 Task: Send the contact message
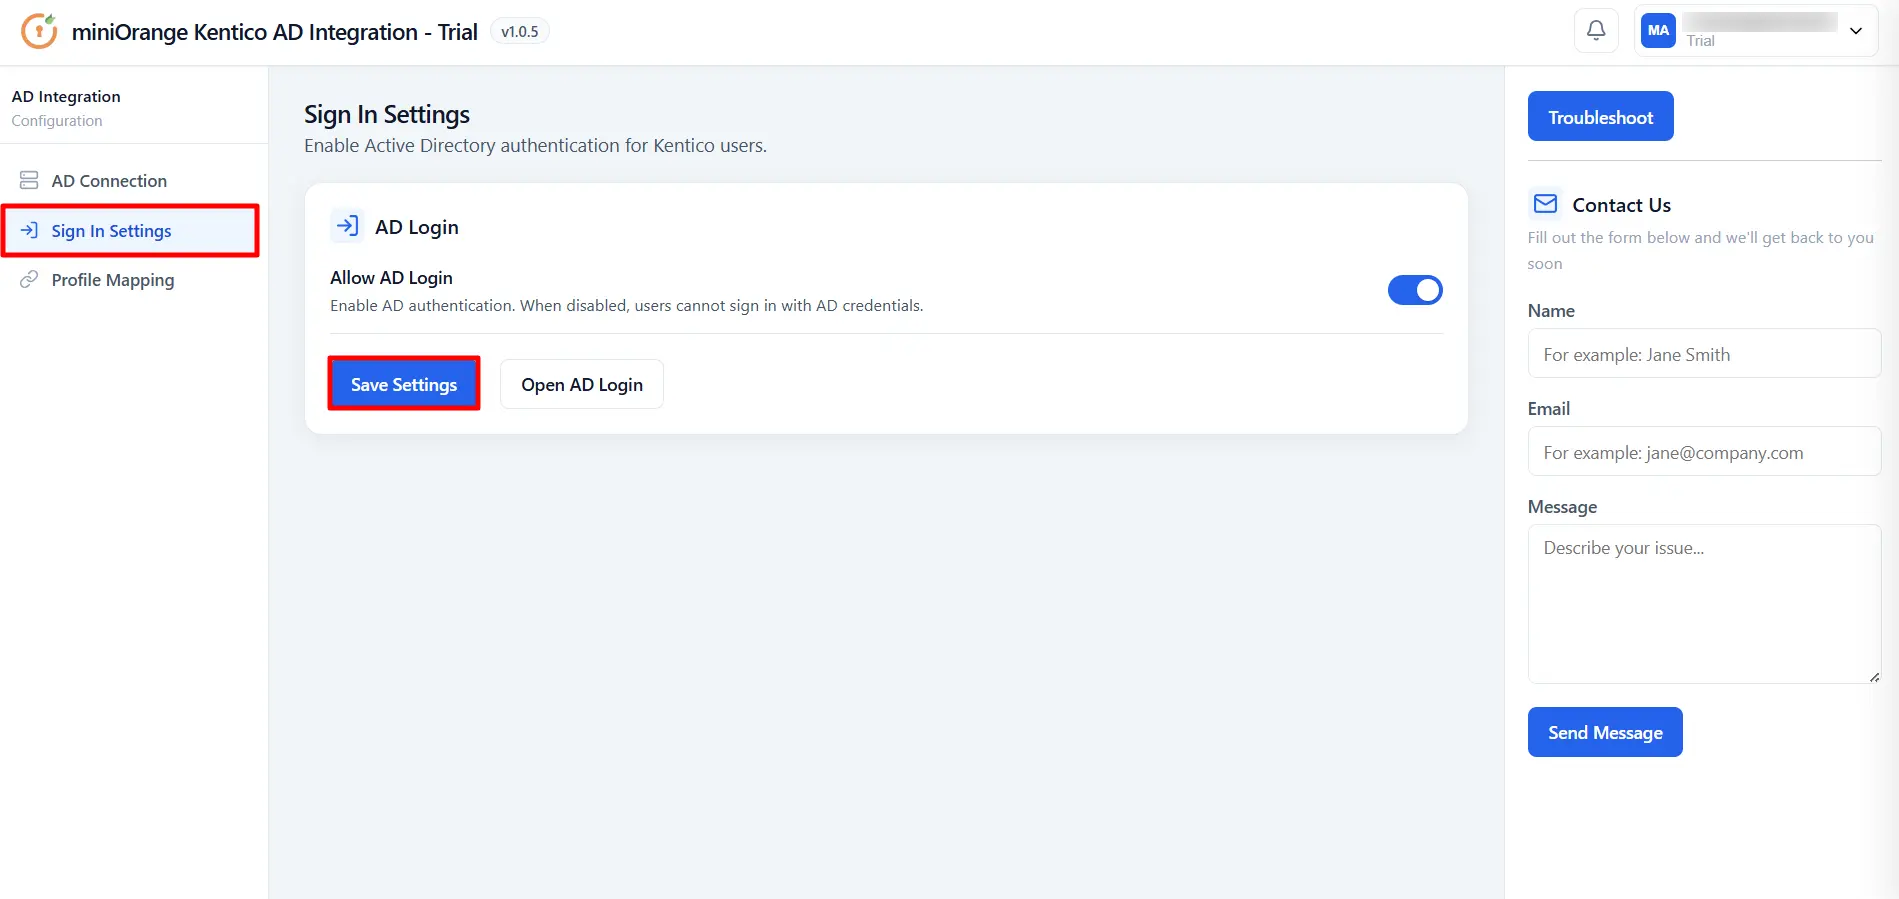point(1605,732)
